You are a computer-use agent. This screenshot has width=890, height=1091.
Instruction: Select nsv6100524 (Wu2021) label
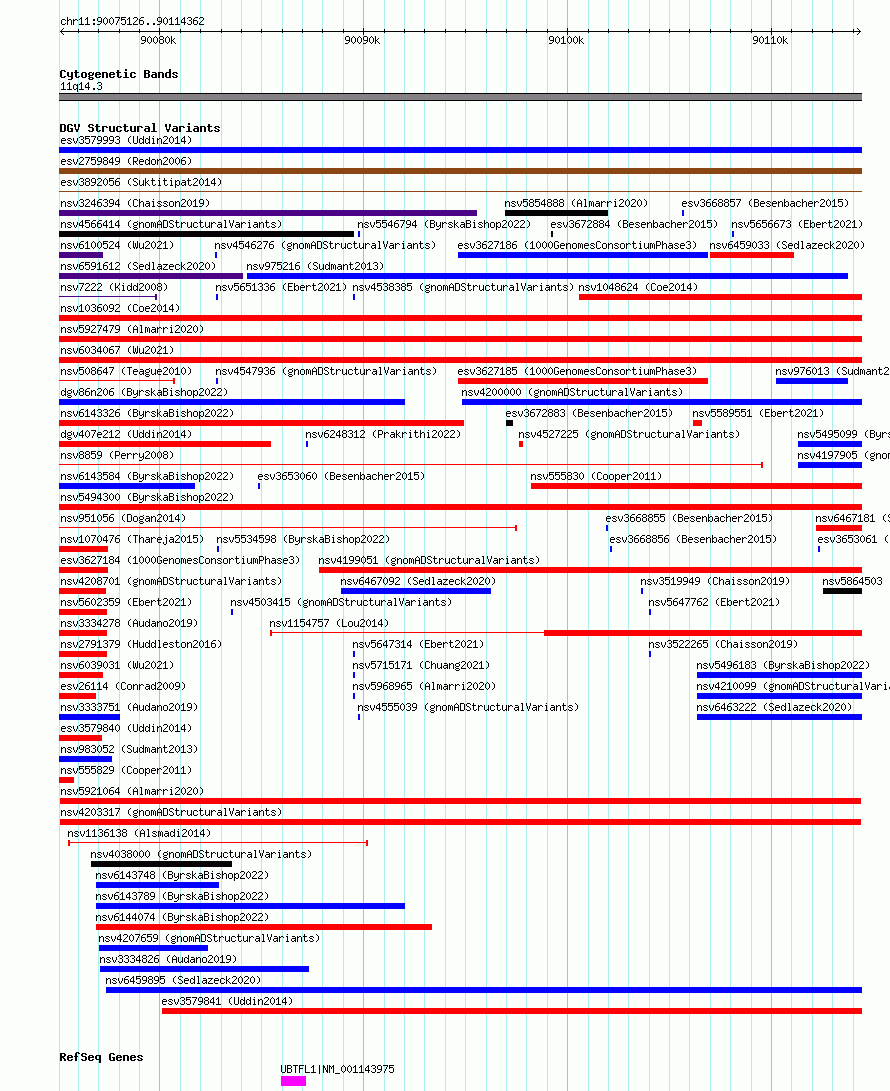117,245
